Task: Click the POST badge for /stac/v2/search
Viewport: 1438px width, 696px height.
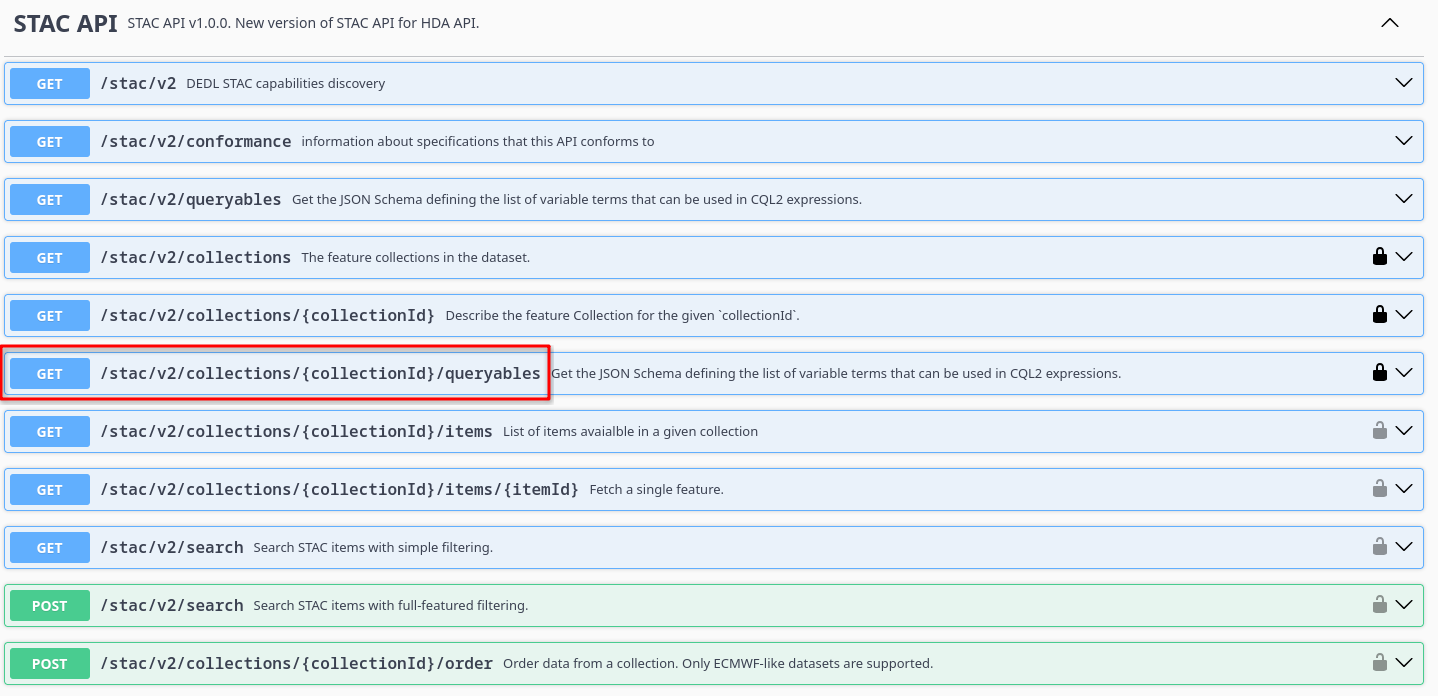Action: tap(50, 606)
